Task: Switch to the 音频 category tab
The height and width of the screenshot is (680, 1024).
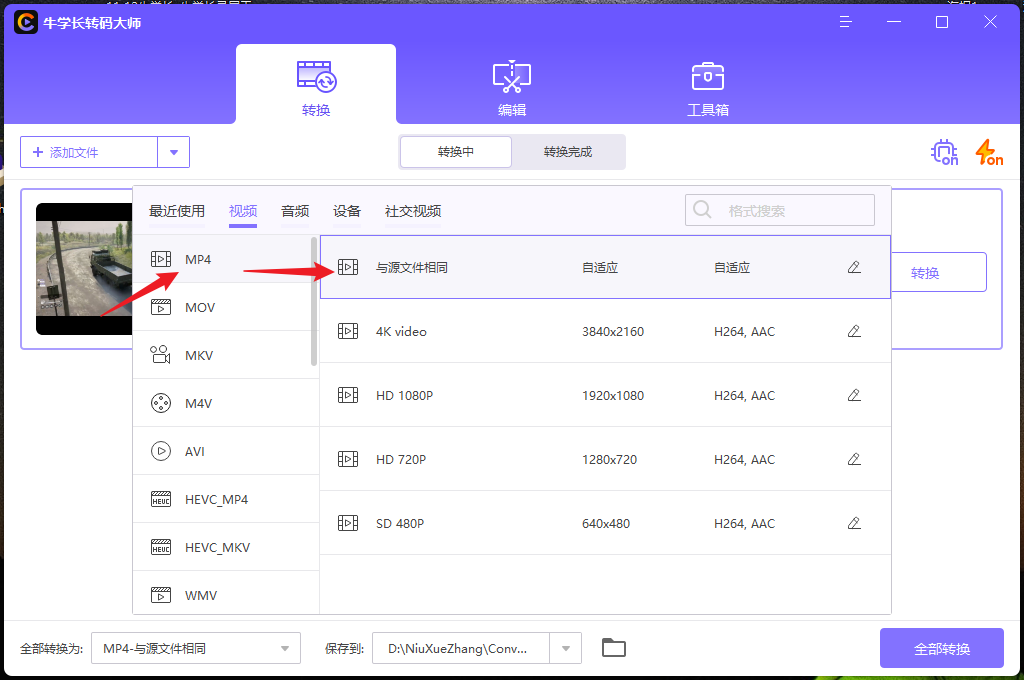Action: 294,211
